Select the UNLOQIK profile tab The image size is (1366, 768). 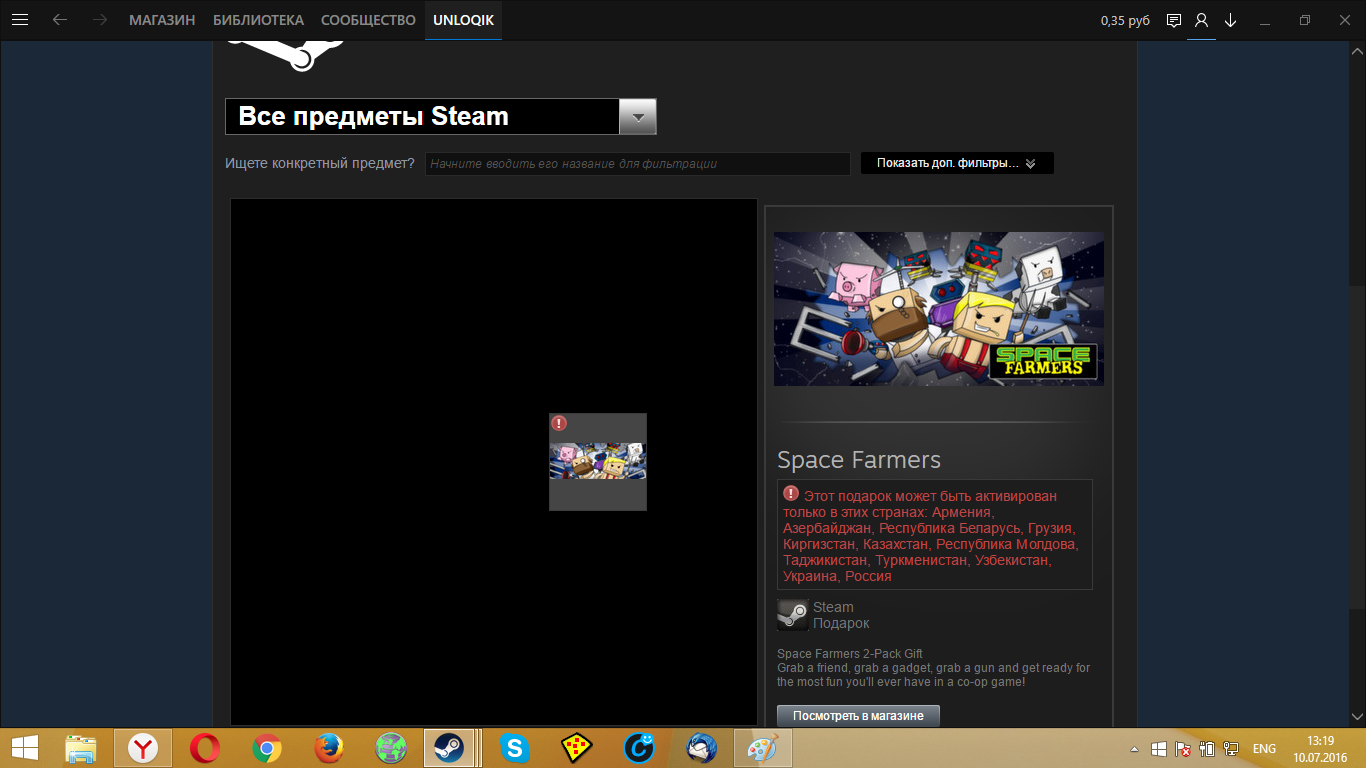coord(463,20)
